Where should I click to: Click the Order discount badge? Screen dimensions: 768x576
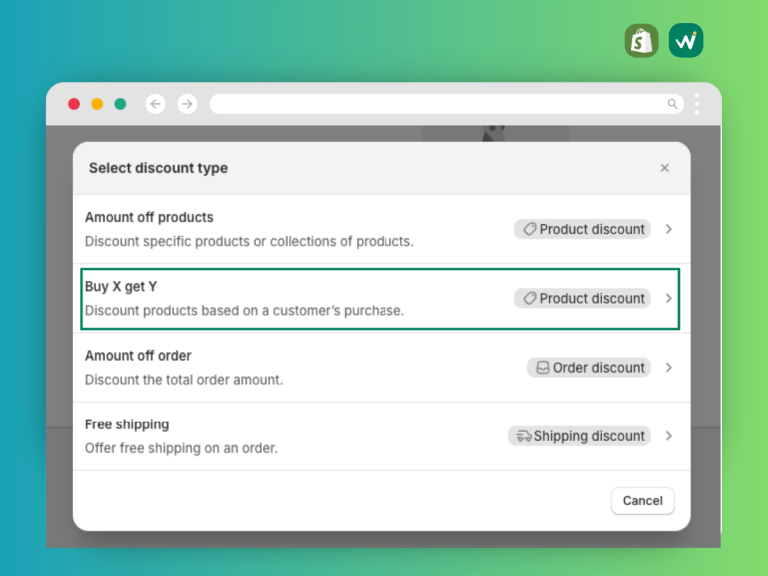click(589, 368)
